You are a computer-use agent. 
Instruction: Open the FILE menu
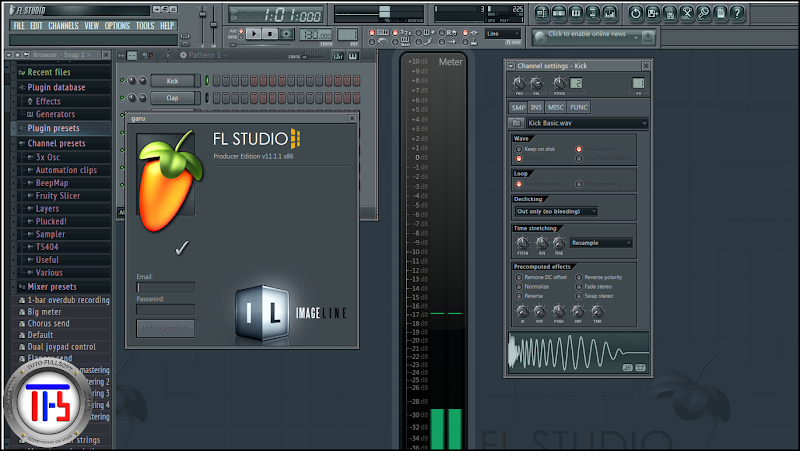(x=19, y=26)
